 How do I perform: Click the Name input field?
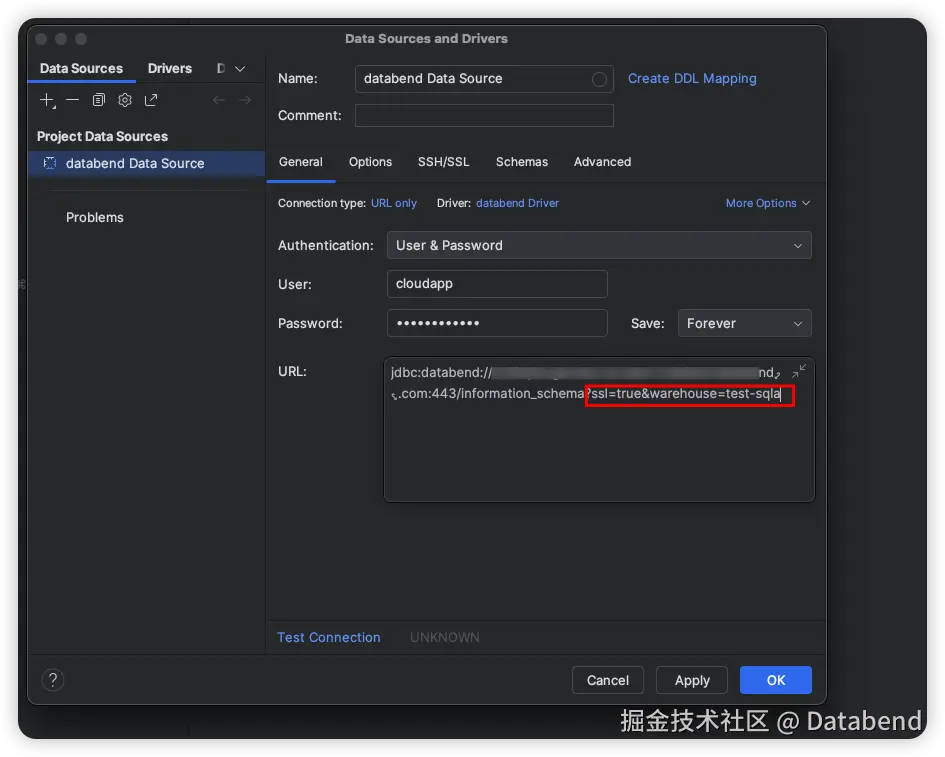(484, 79)
